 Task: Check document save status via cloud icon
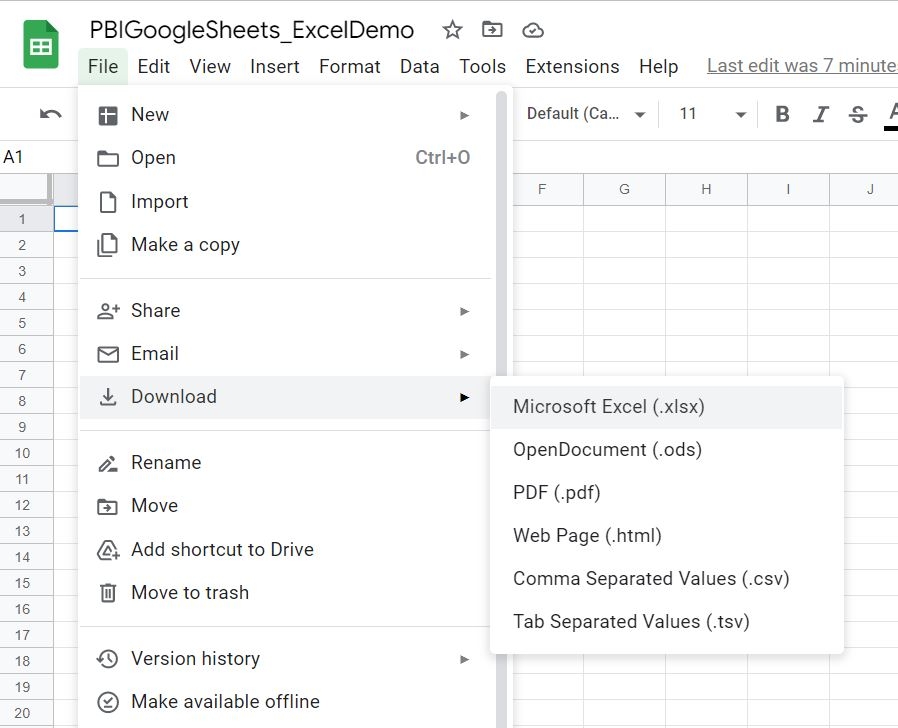[533, 30]
